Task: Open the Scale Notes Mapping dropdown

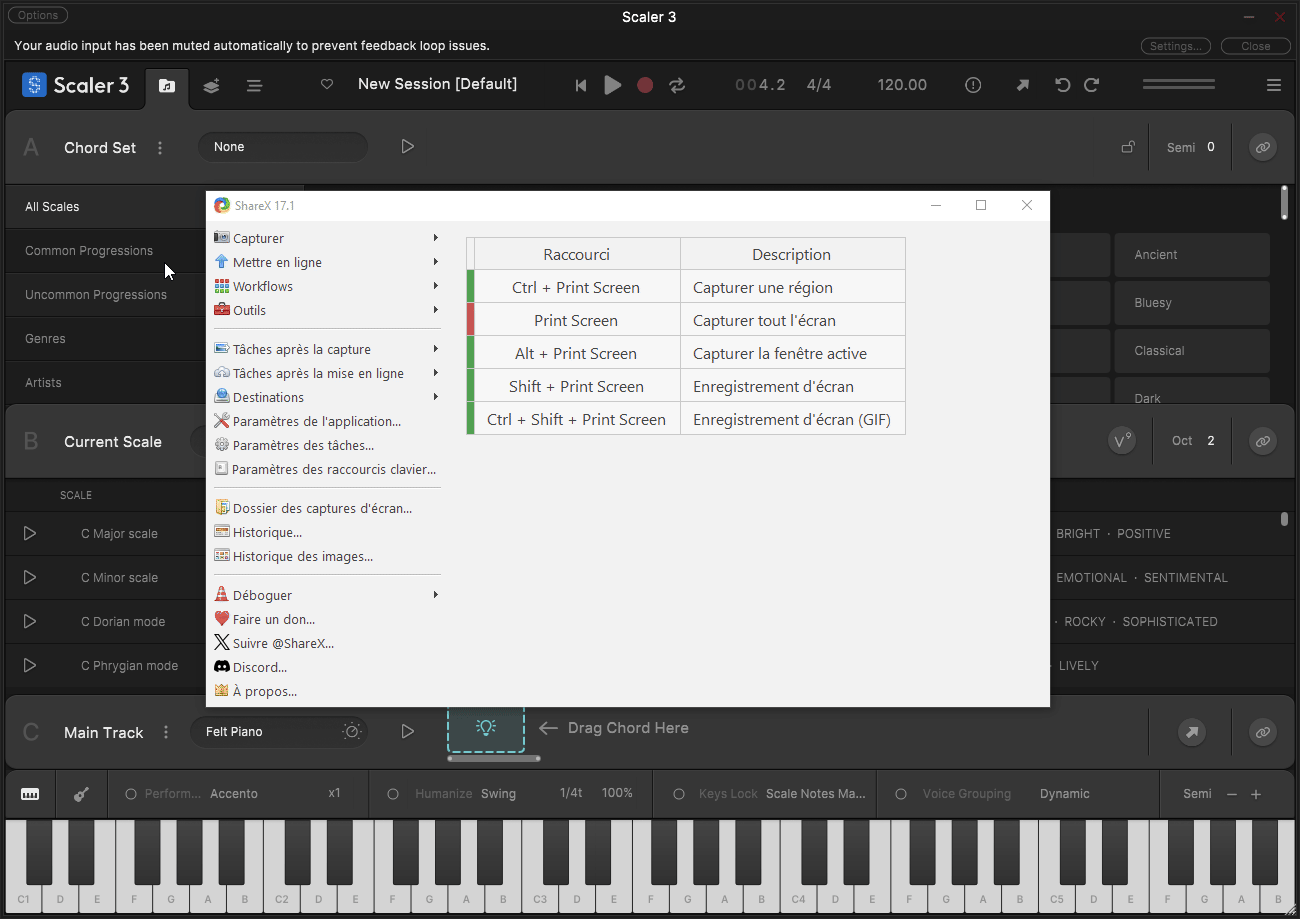Action: pos(816,794)
